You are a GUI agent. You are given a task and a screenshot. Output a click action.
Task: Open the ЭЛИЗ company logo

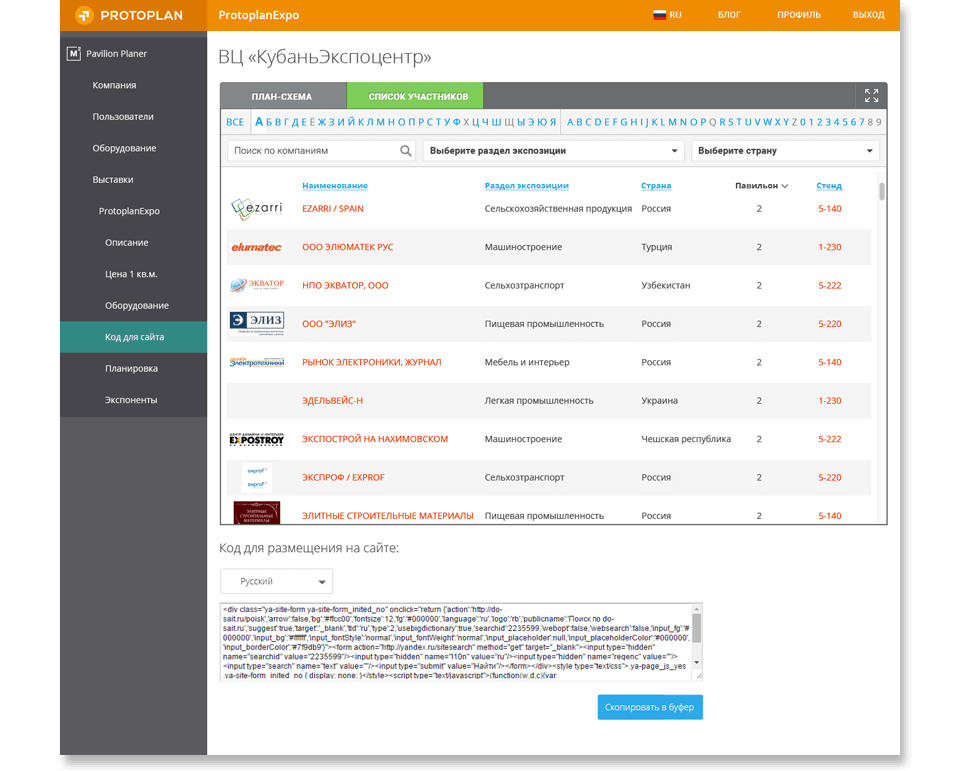pyautogui.click(x=257, y=323)
